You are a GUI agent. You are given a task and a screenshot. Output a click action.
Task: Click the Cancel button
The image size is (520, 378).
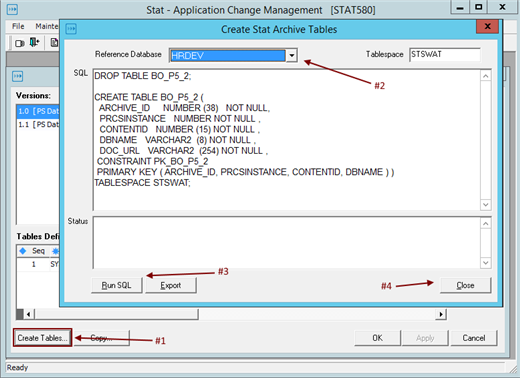[x=474, y=338]
